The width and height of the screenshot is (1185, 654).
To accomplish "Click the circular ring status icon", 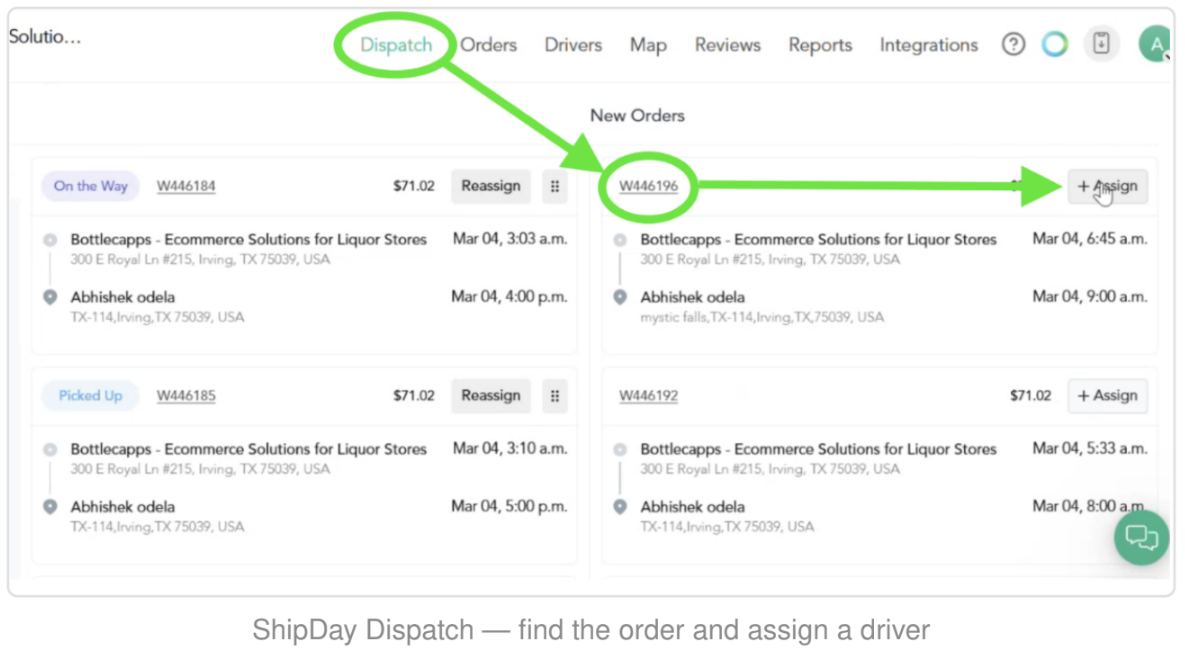I will (x=1055, y=45).
